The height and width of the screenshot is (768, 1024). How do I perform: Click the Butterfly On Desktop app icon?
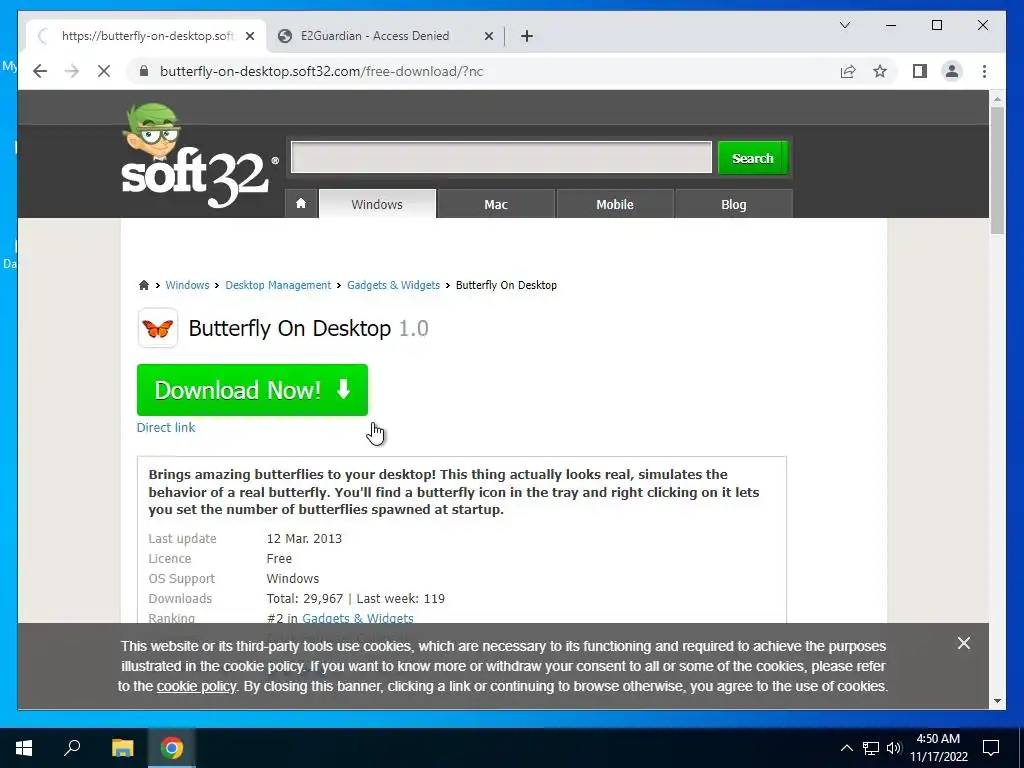tap(157, 328)
